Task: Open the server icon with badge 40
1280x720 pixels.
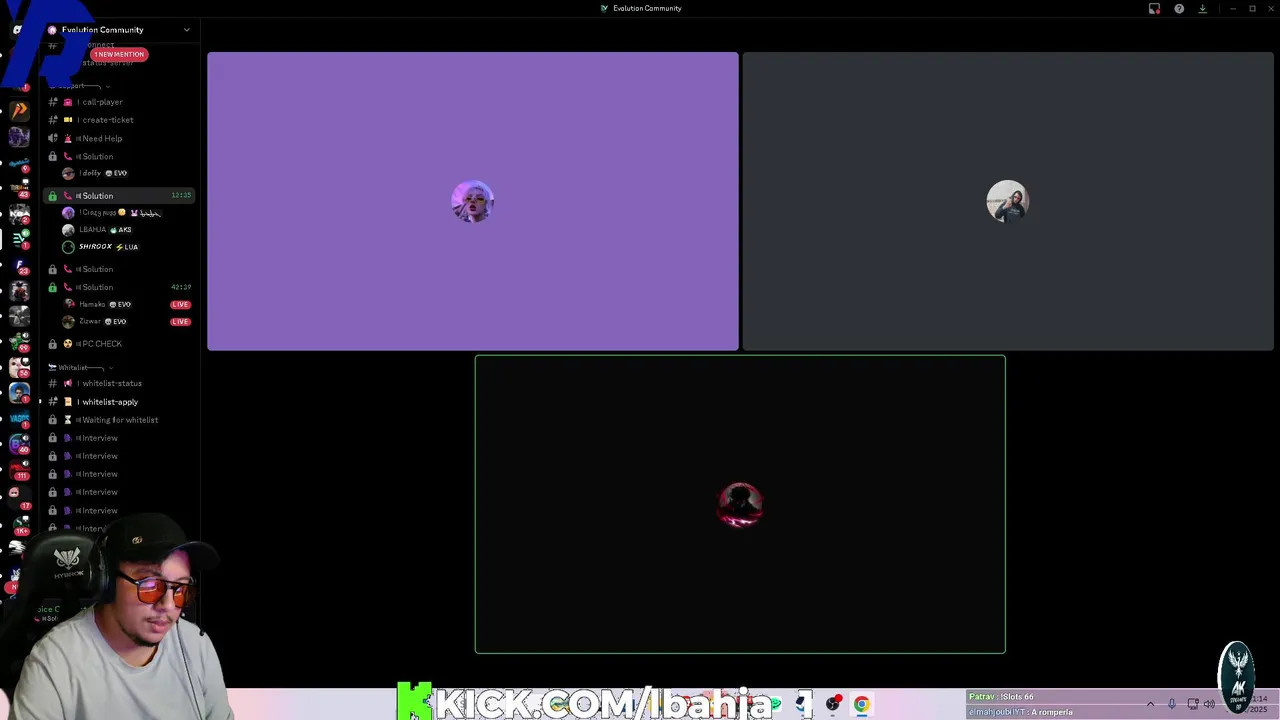Action: 19,443
